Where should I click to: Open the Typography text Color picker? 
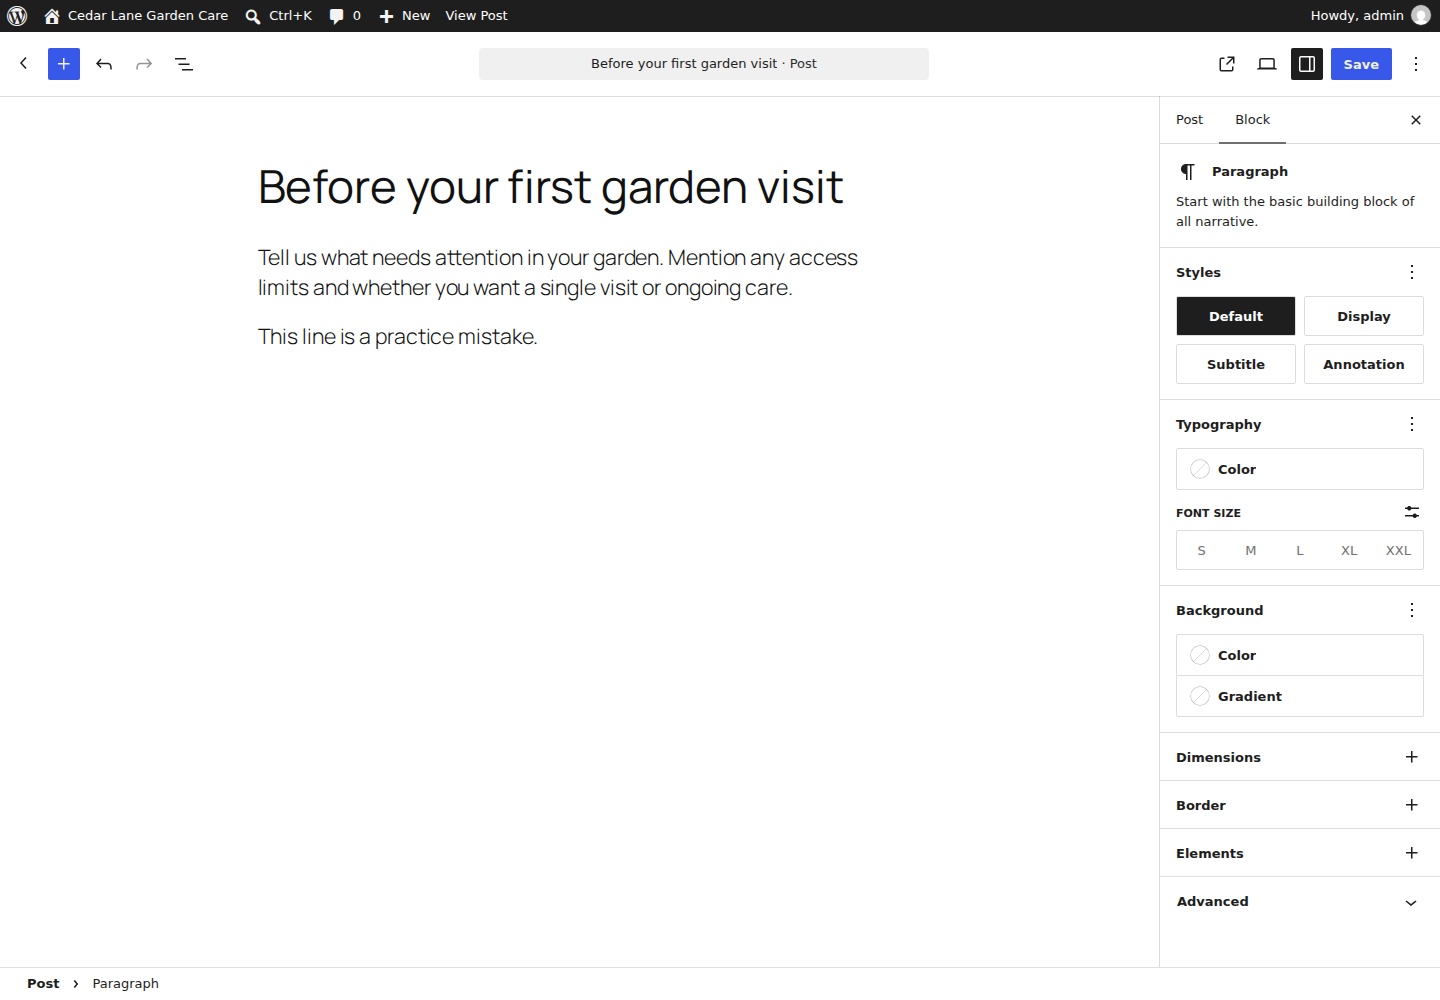[1300, 469]
